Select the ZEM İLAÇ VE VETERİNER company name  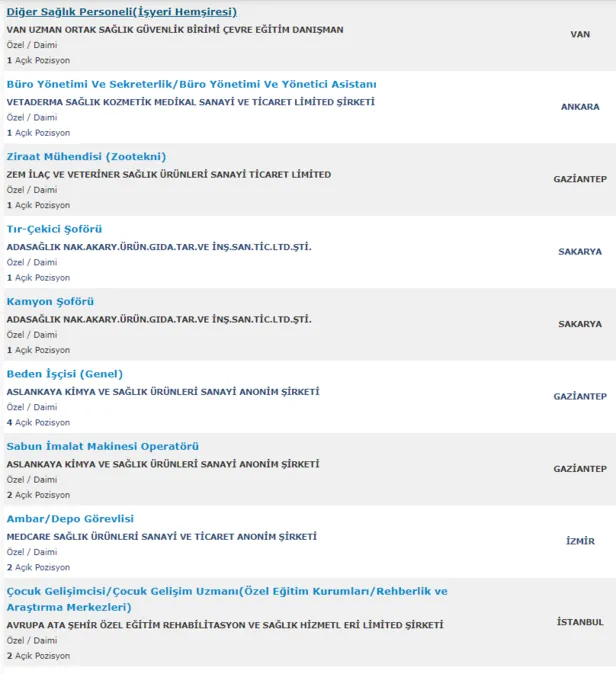click(168, 174)
